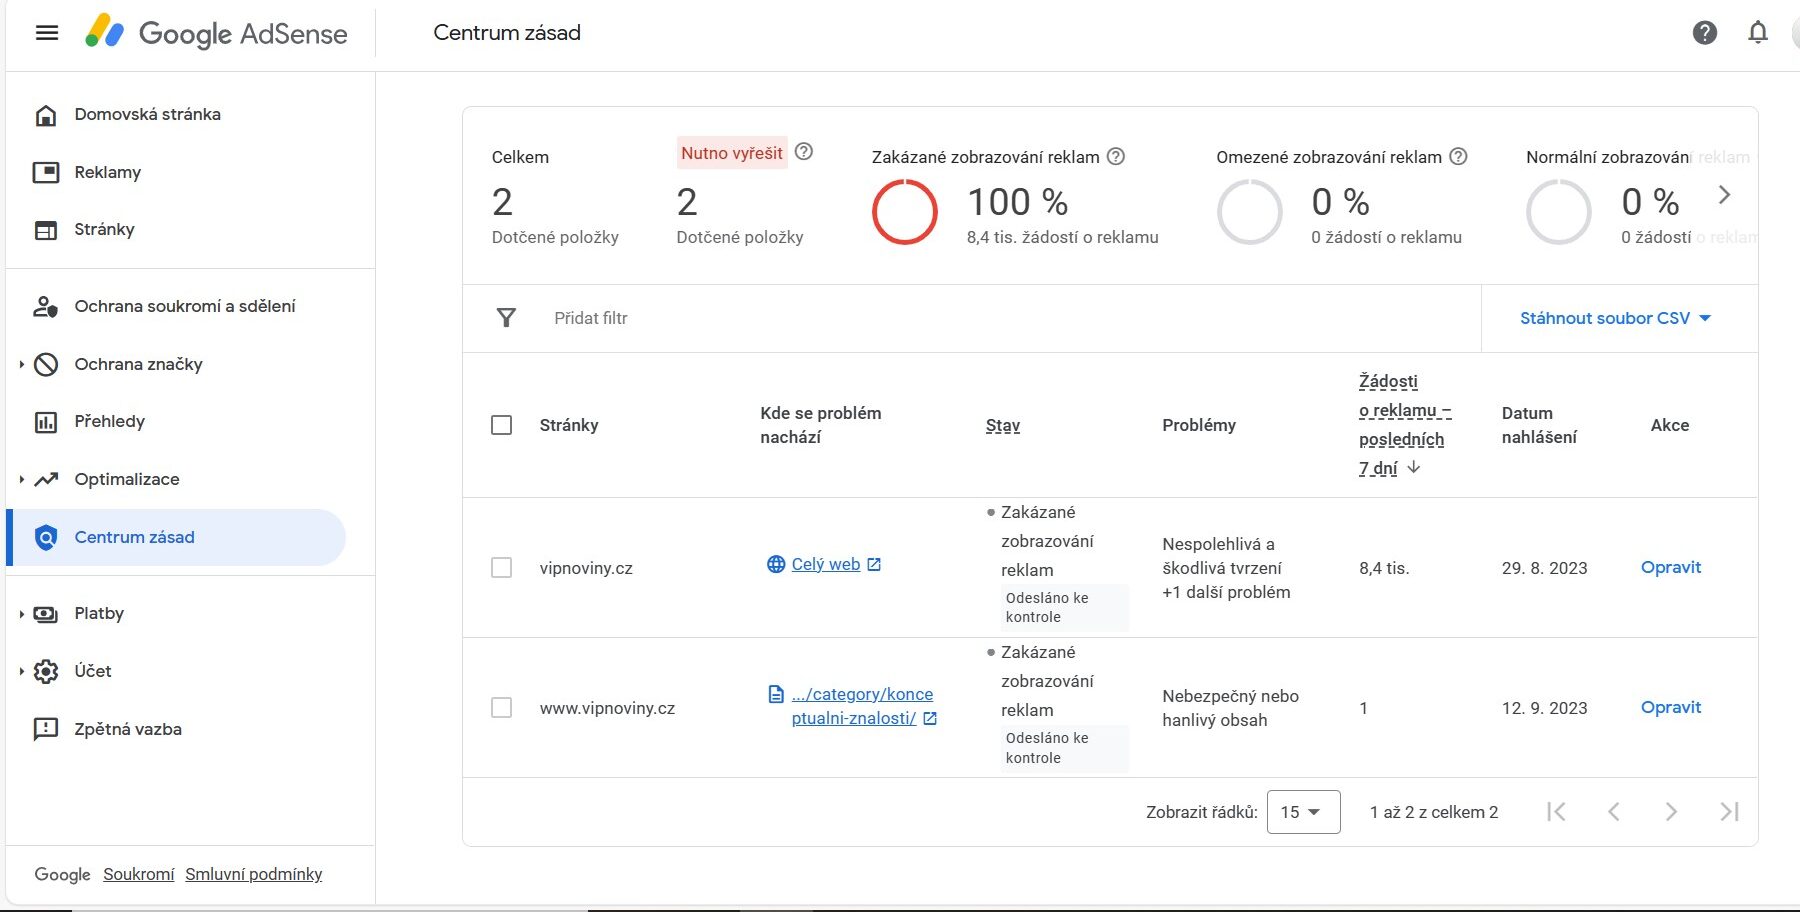Click the Nutno vyřešit red label
Screen dimensions: 1800x912
point(732,153)
